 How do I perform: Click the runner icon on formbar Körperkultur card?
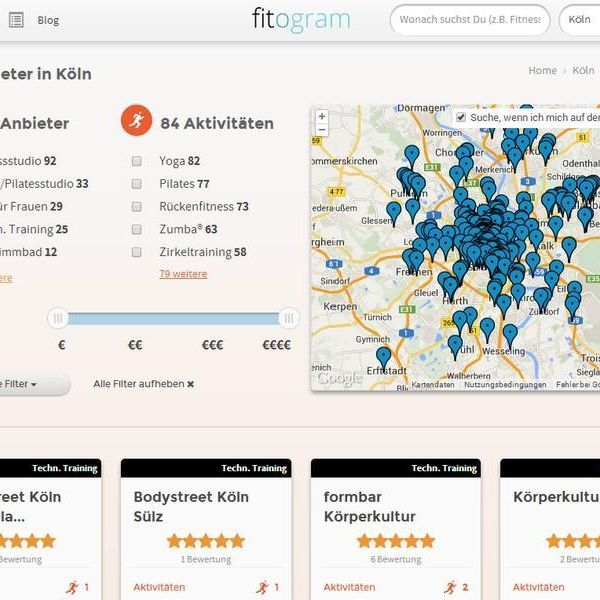pos(450,587)
